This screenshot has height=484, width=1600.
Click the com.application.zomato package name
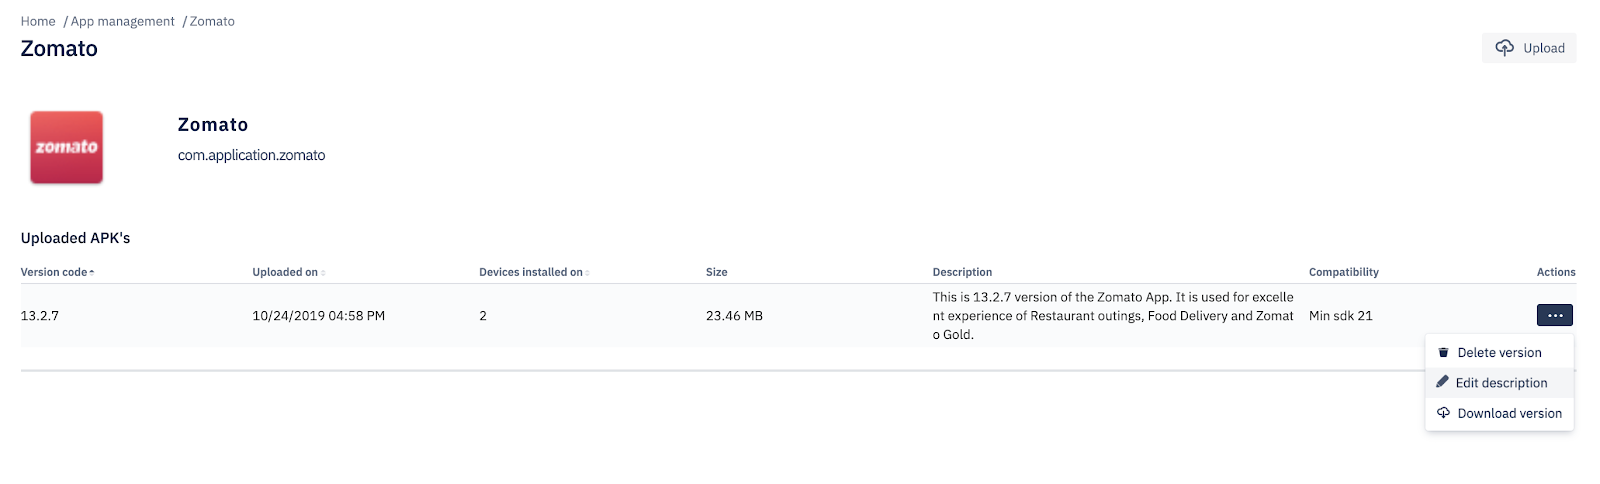(x=251, y=155)
